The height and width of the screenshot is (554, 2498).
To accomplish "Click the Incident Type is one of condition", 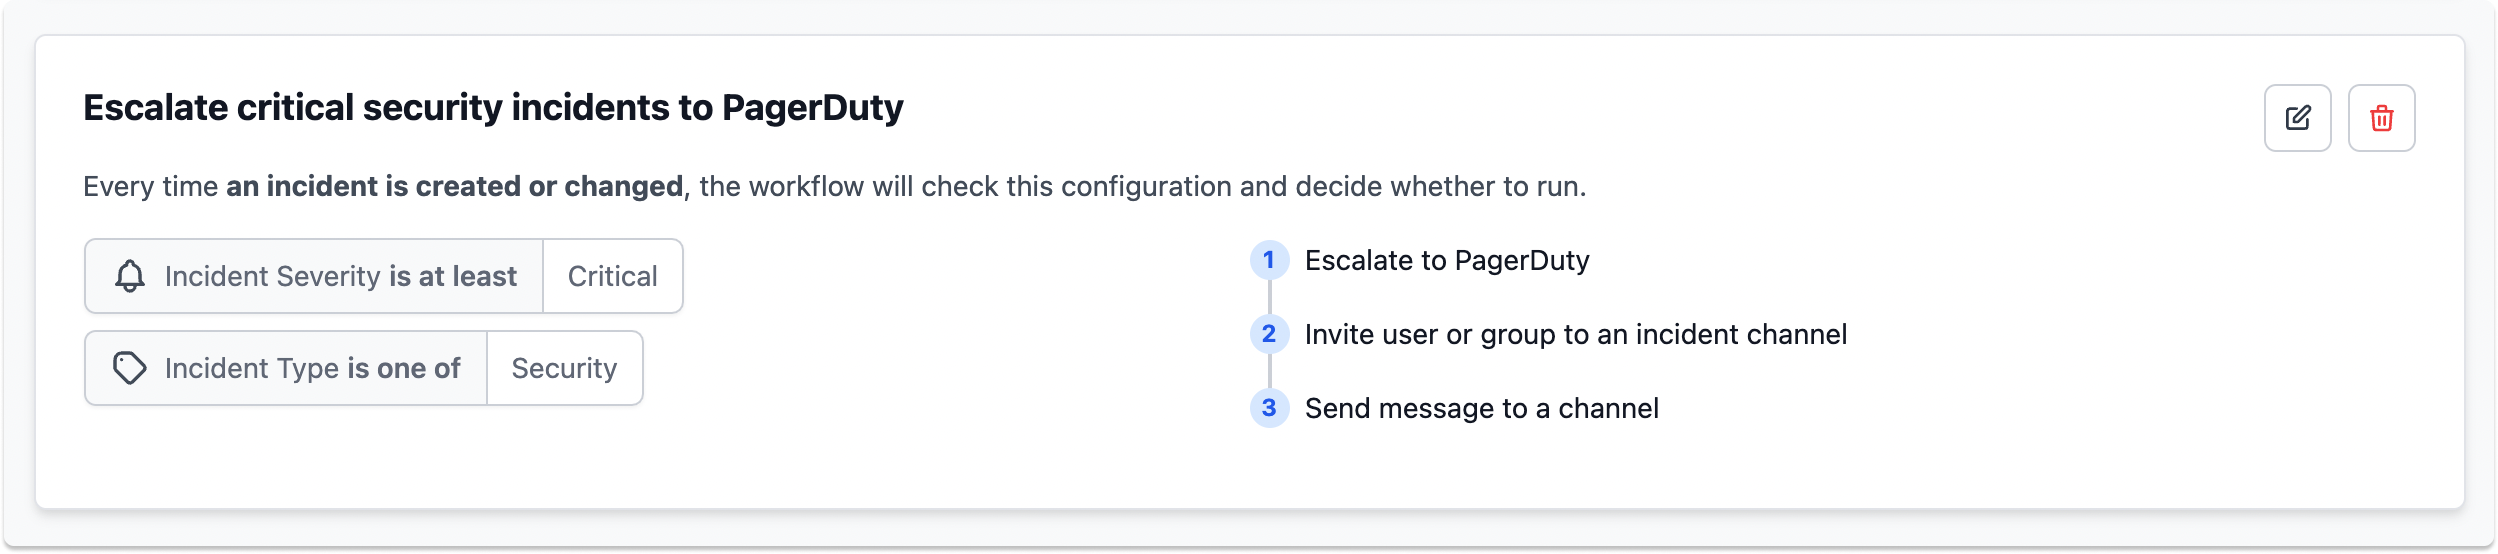I will coord(286,368).
